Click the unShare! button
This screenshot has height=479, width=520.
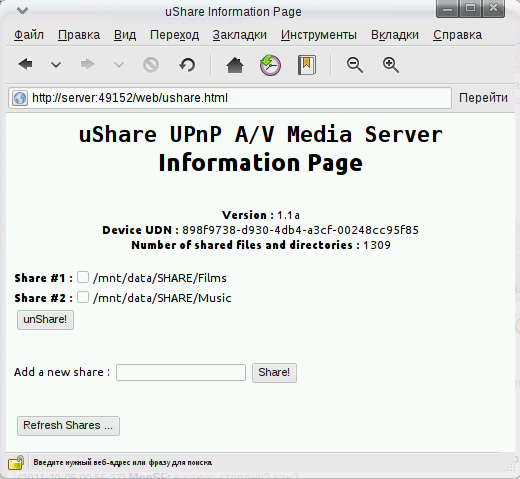click(45, 320)
